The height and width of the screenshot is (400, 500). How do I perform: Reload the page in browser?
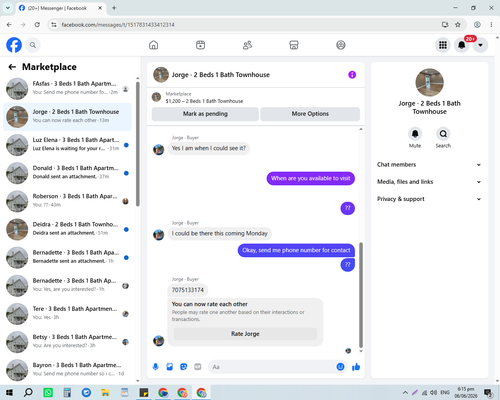(x=37, y=25)
